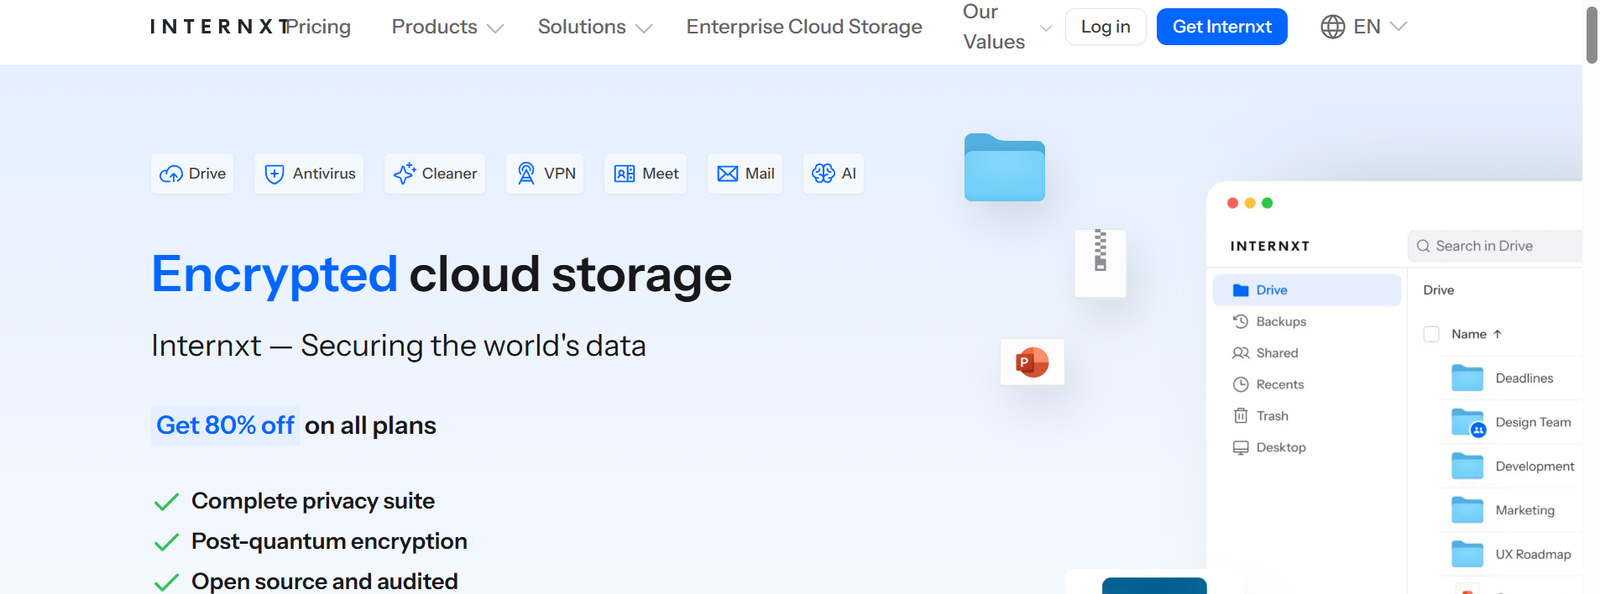The image size is (1600, 594).
Task: Open the Marketing folder icon
Action: click(x=1467, y=510)
